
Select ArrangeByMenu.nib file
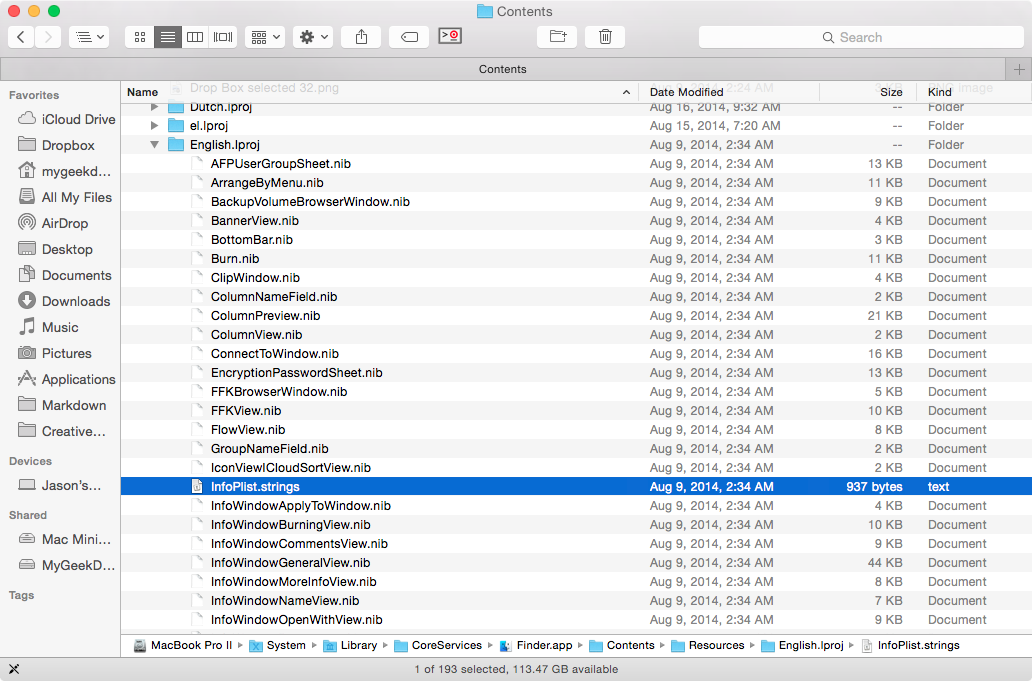point(576,183)
